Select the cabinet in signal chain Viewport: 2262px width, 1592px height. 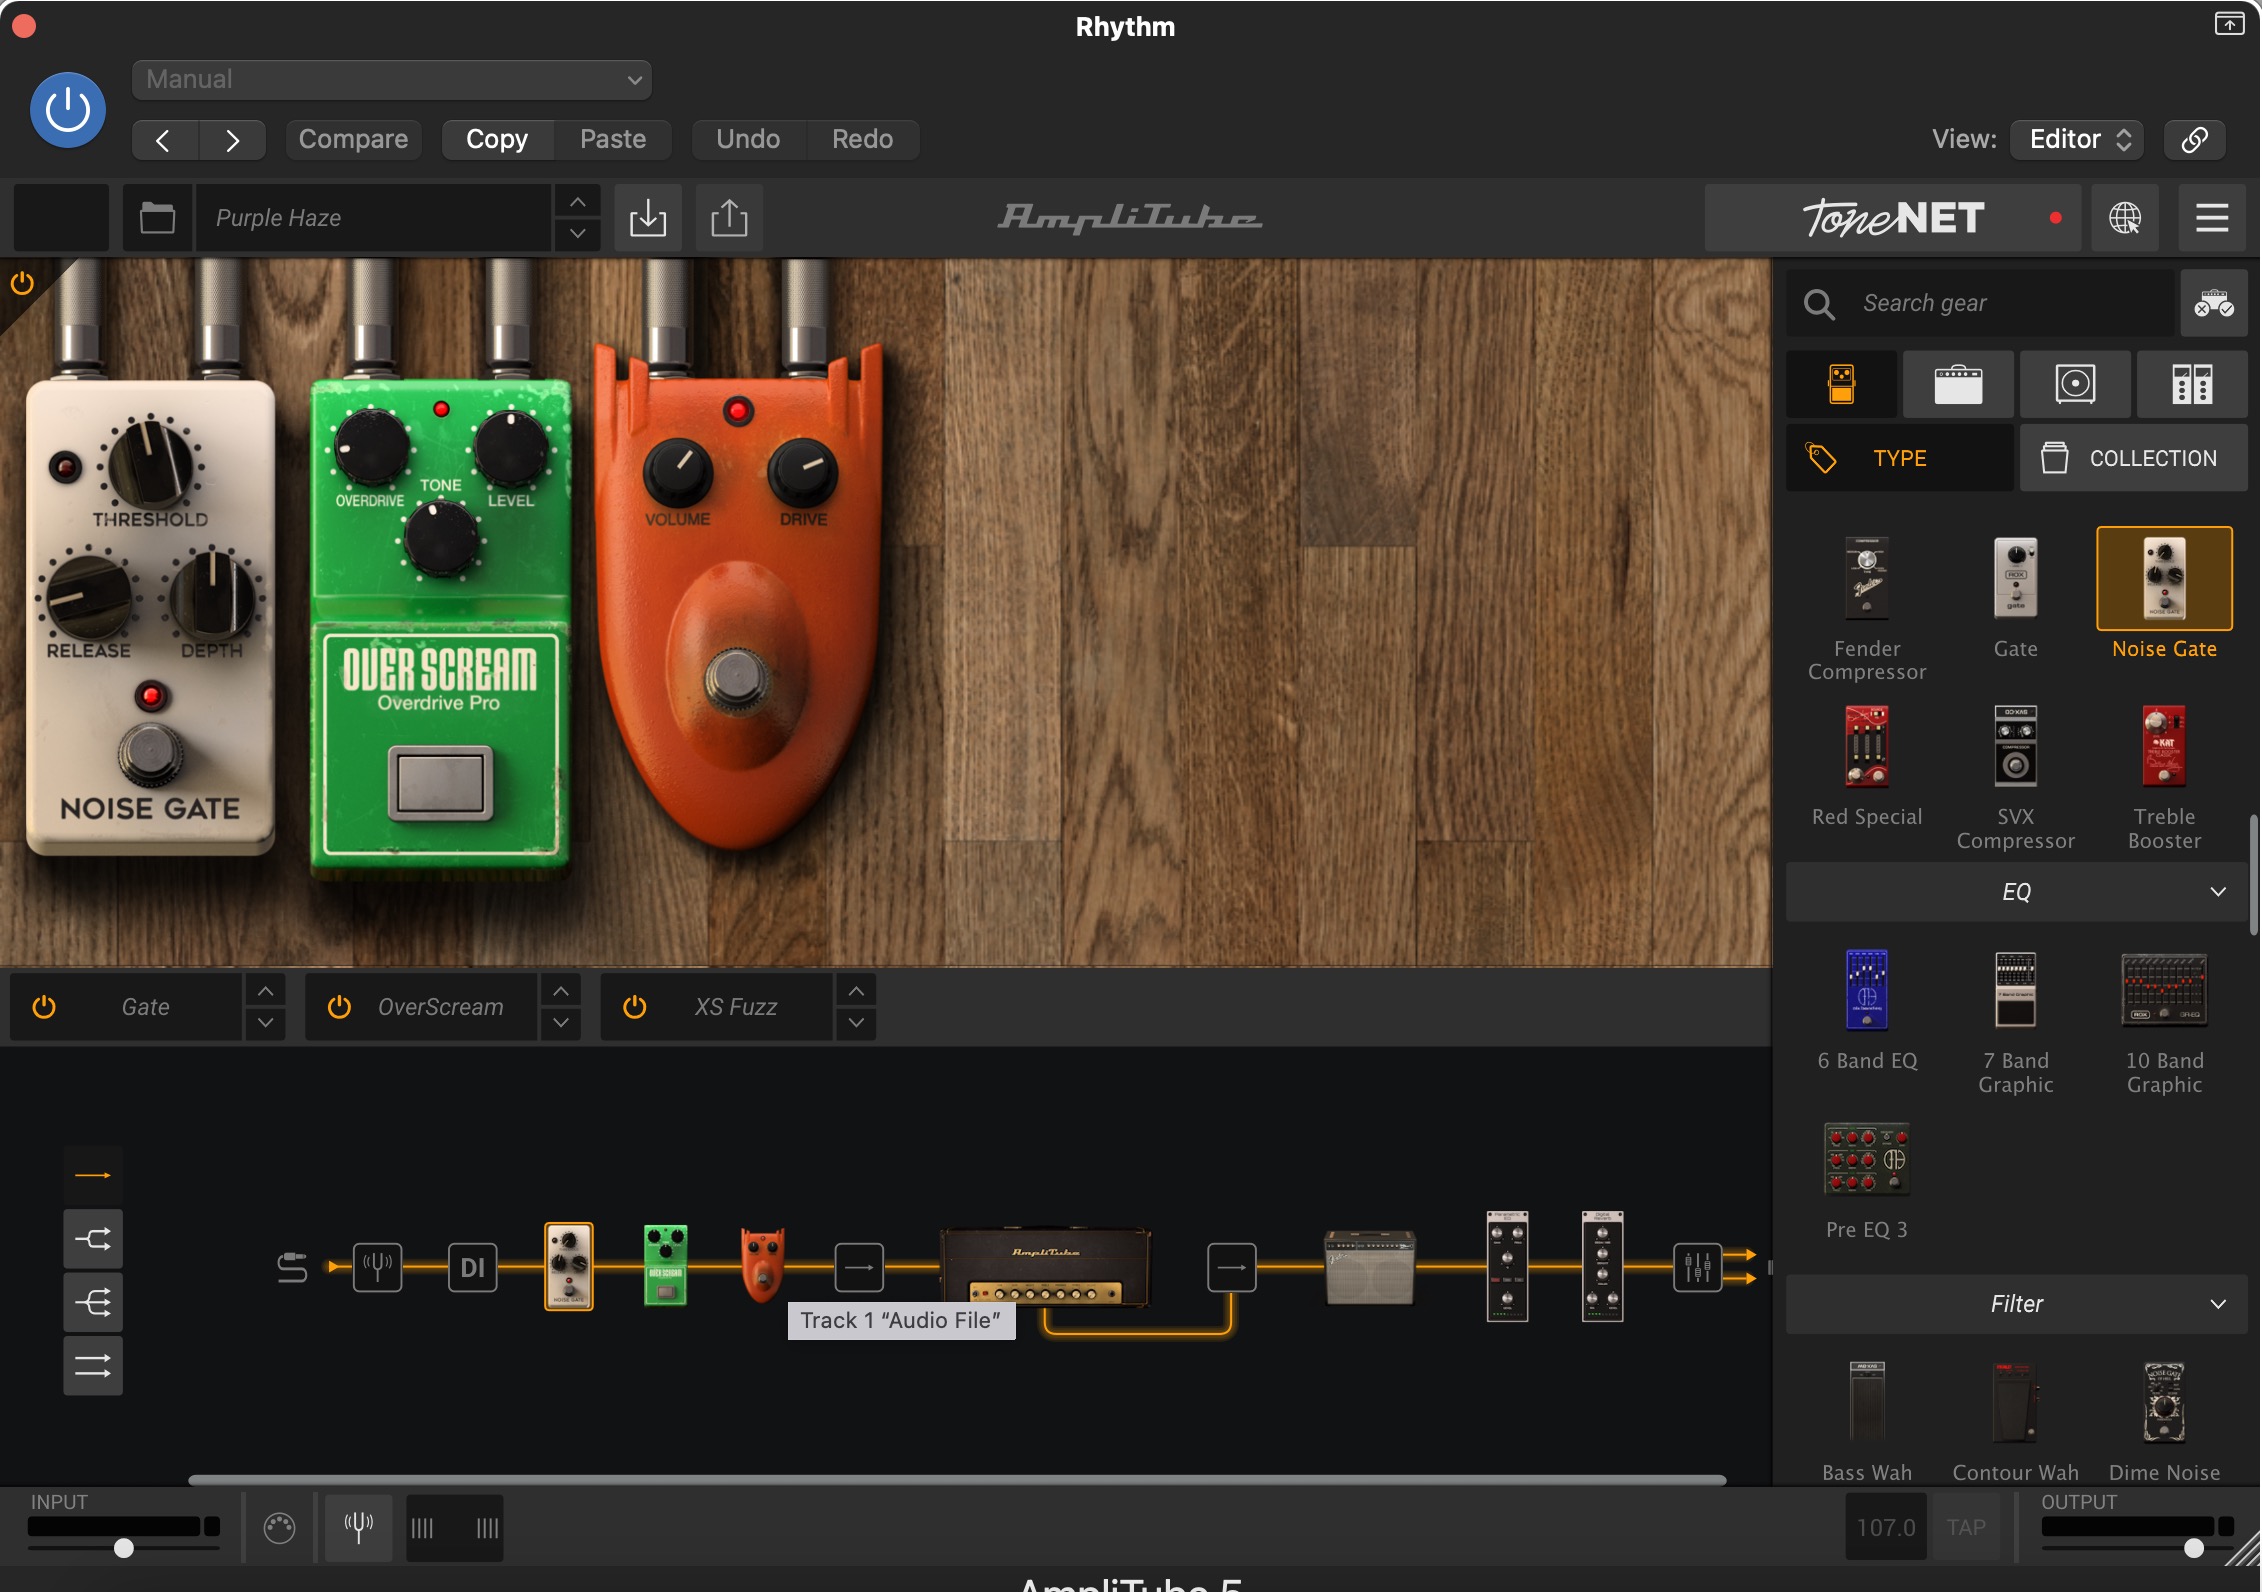click(x=1369, y=1268)
